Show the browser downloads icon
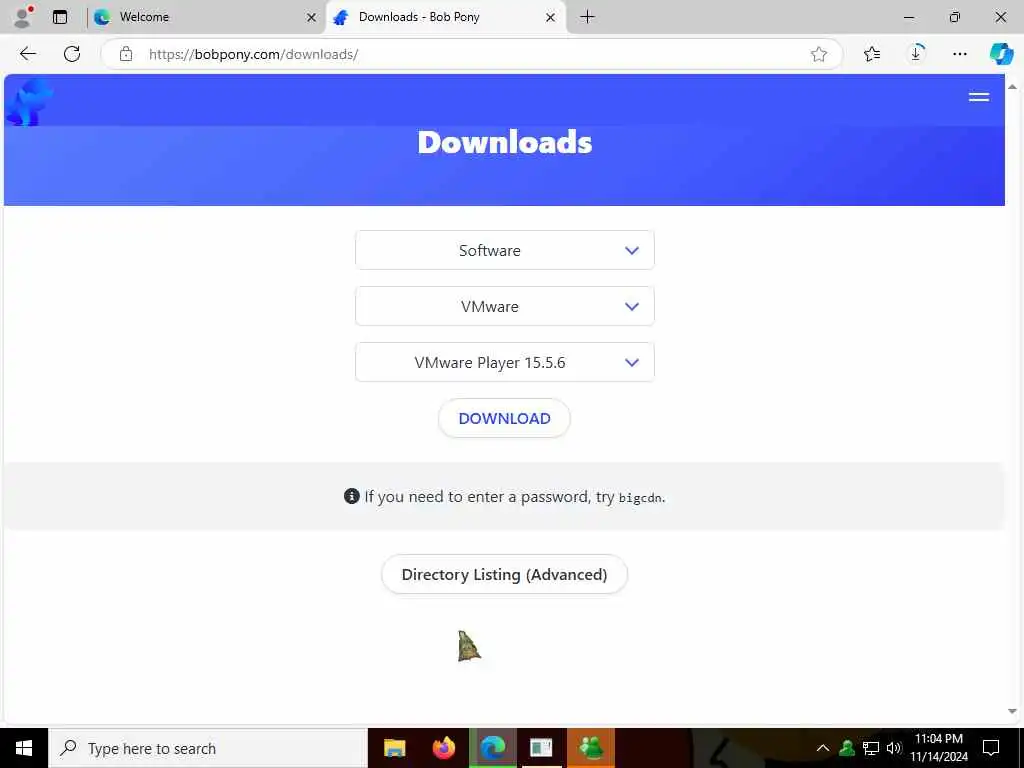 pos(916,54)
